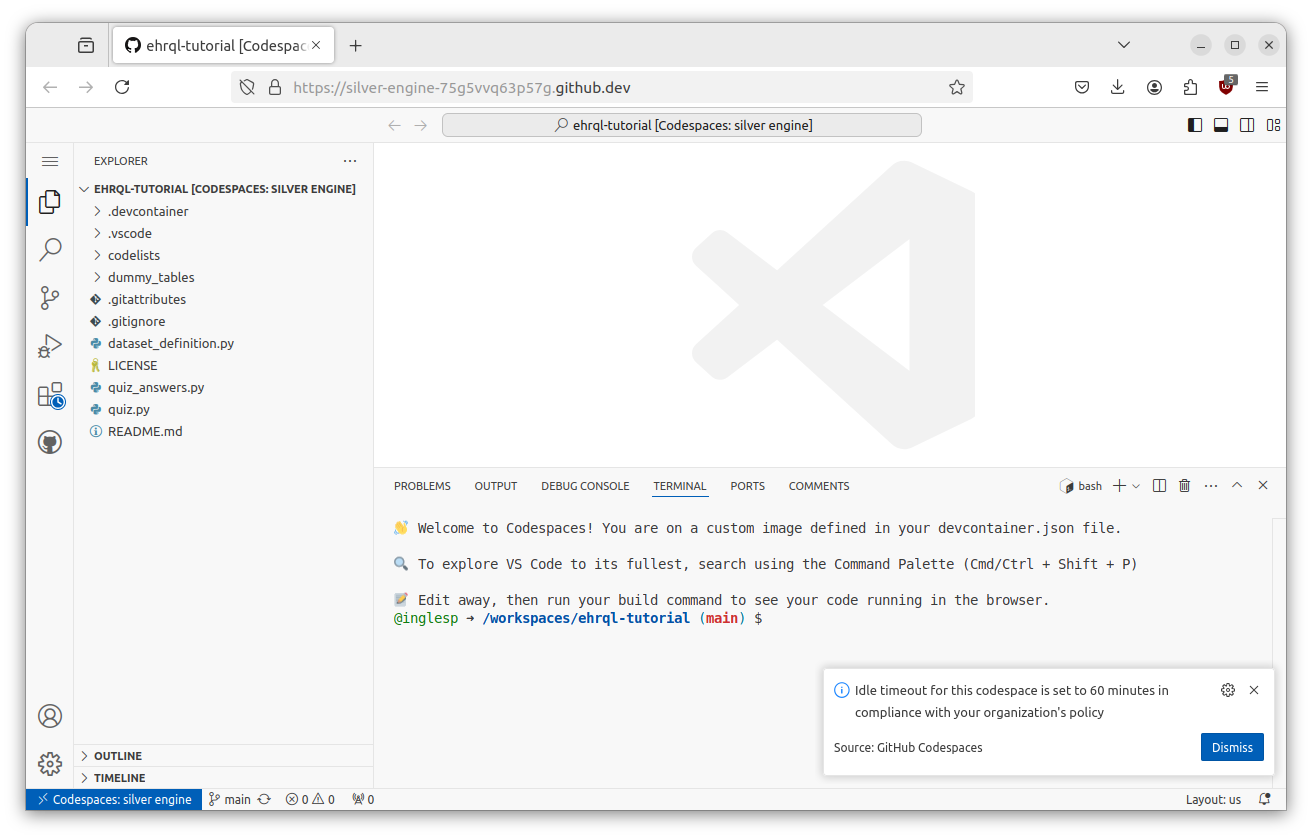Create a new terminal with plus icon
This screenshot has width=1312, height=839.
click(x=1119, y=486)
